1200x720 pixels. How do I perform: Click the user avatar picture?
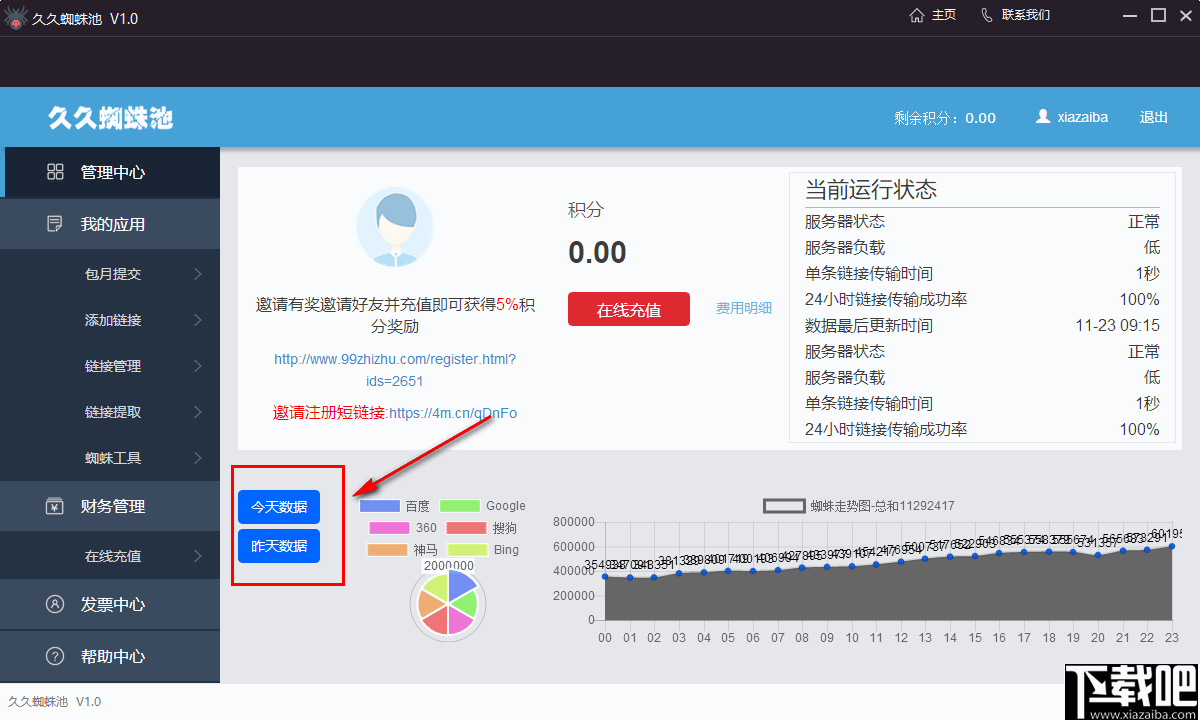(395, 227)
